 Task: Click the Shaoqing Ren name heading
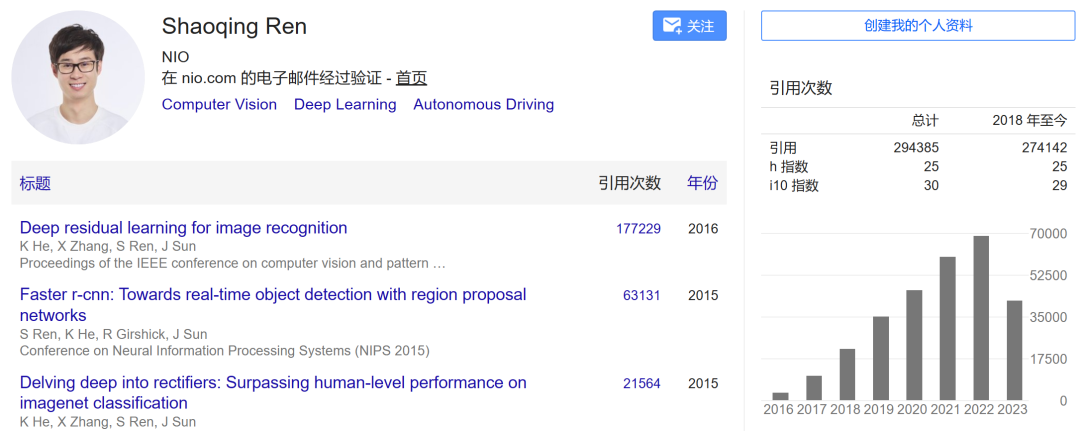point(234,26)
